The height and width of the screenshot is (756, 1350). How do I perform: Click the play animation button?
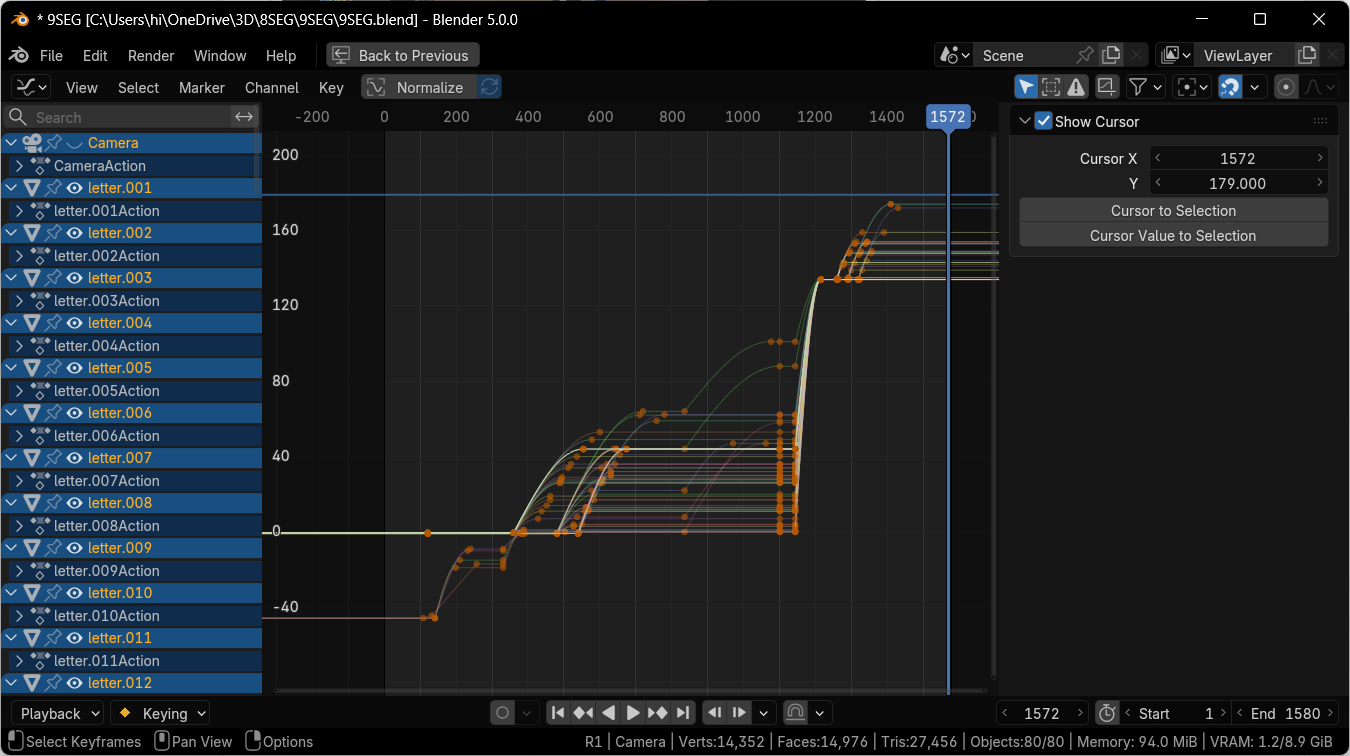[x=633, y=713]
